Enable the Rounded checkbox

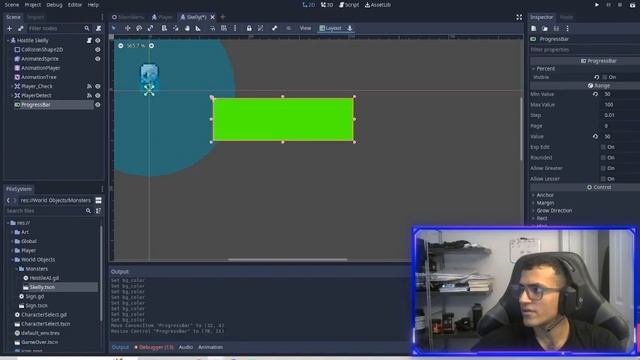tap(603, 158)
